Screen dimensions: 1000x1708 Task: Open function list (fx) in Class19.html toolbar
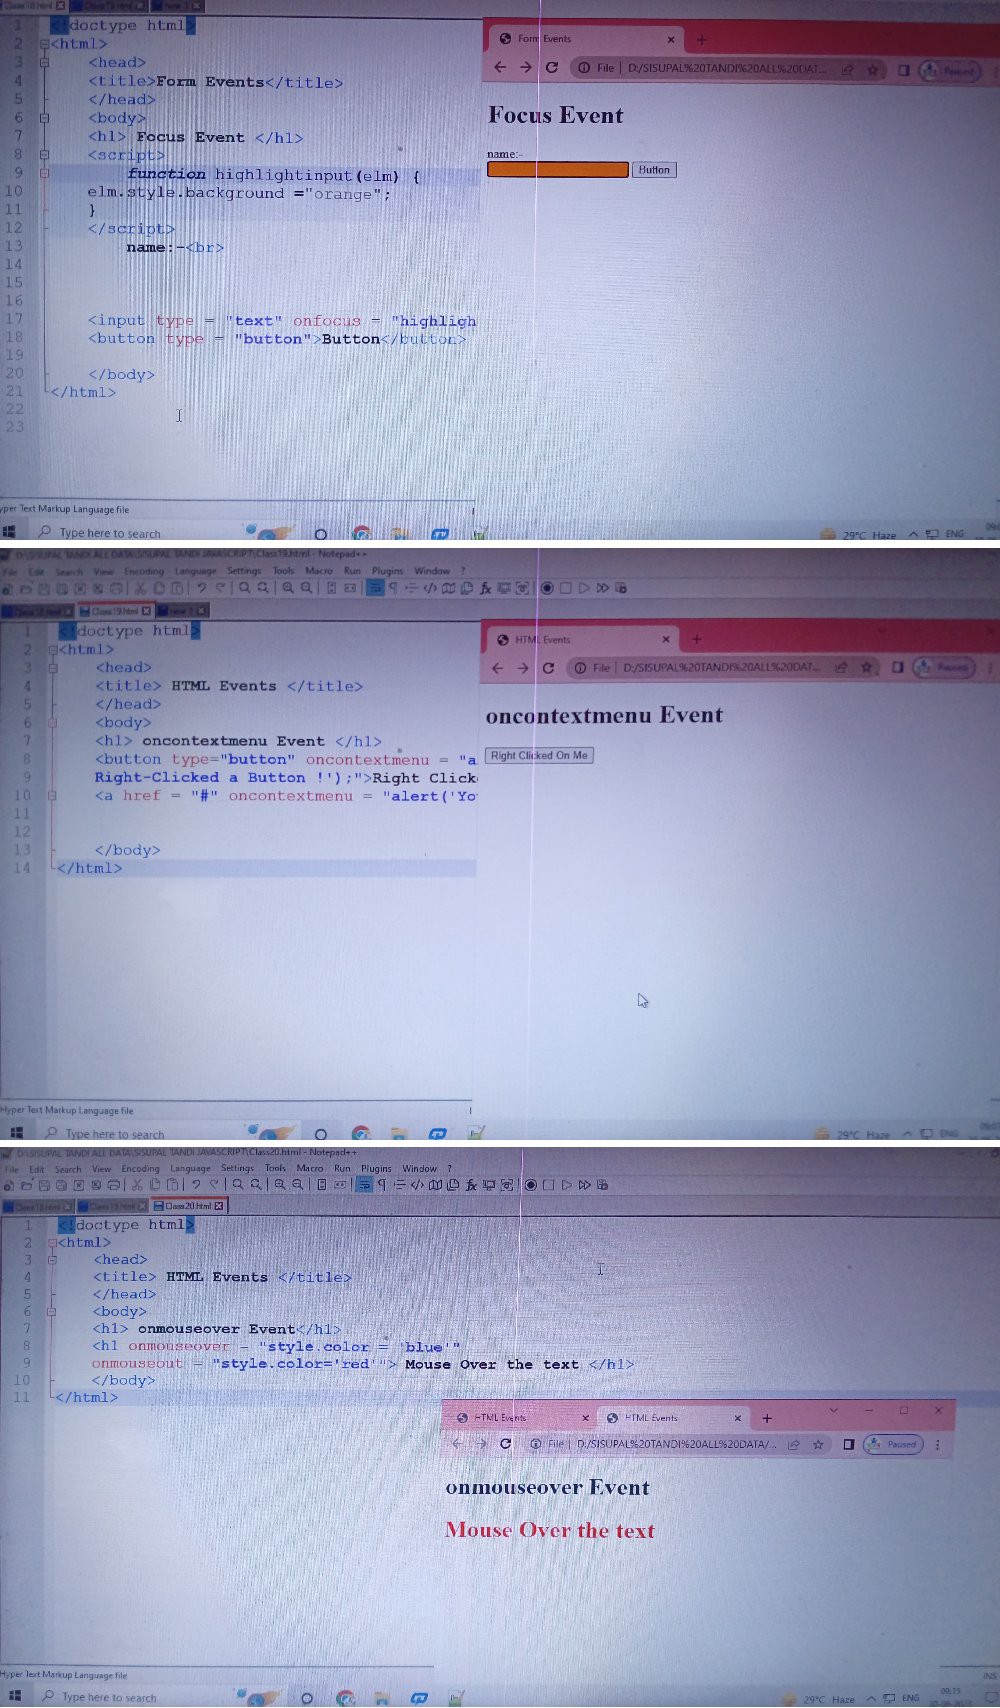(486, 588)
